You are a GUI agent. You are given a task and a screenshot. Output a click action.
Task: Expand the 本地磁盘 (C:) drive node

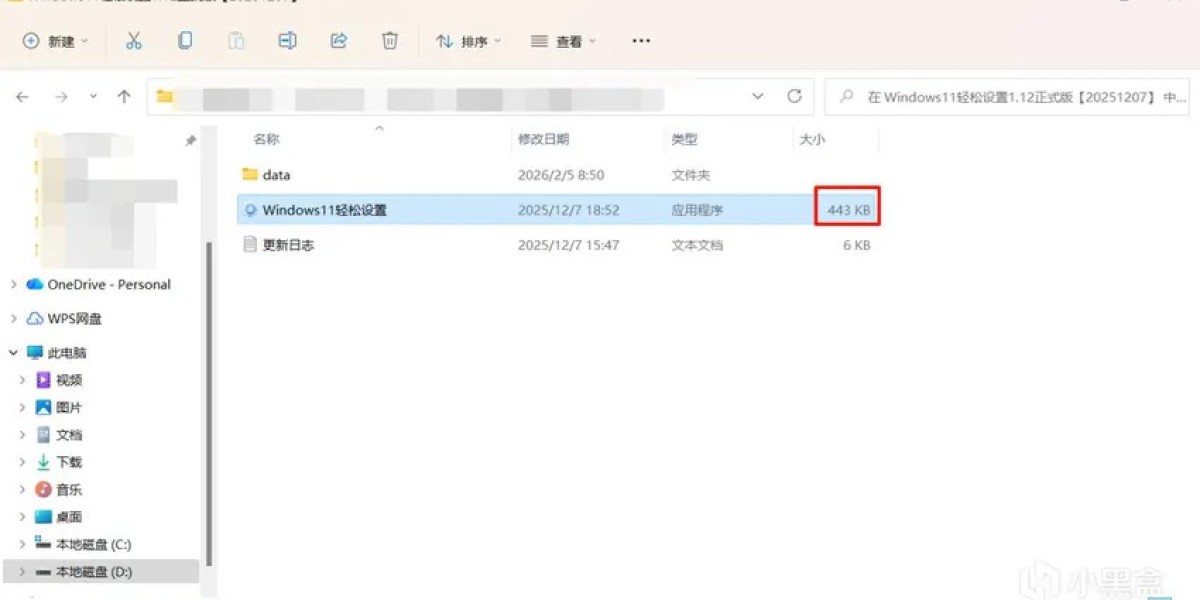point(22,545)
